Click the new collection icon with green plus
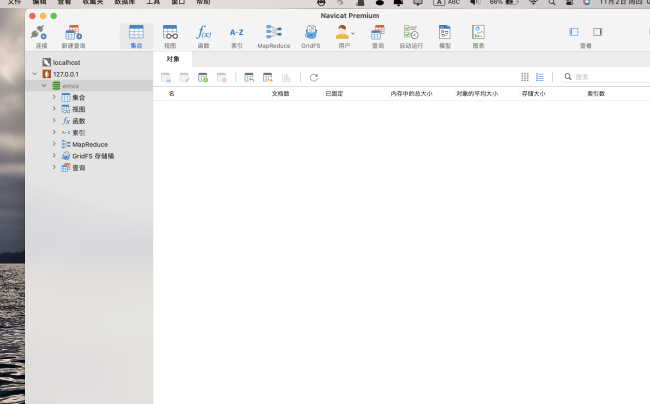 [203, 77]
